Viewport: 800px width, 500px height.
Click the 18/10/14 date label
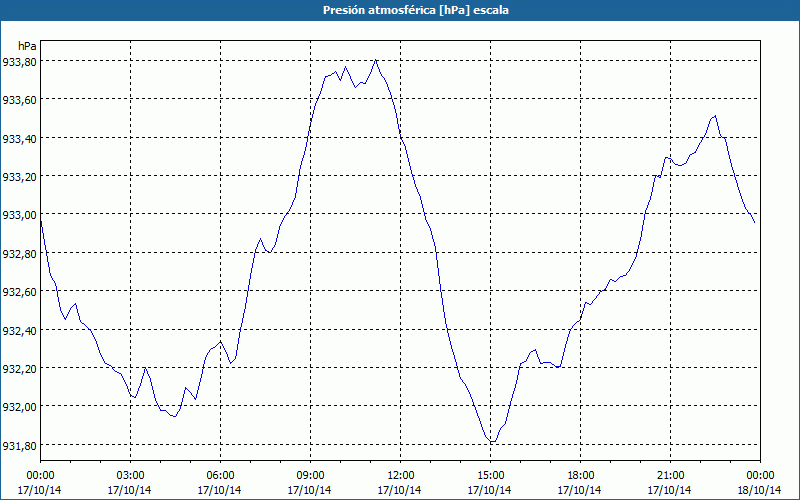pos(760,490)
